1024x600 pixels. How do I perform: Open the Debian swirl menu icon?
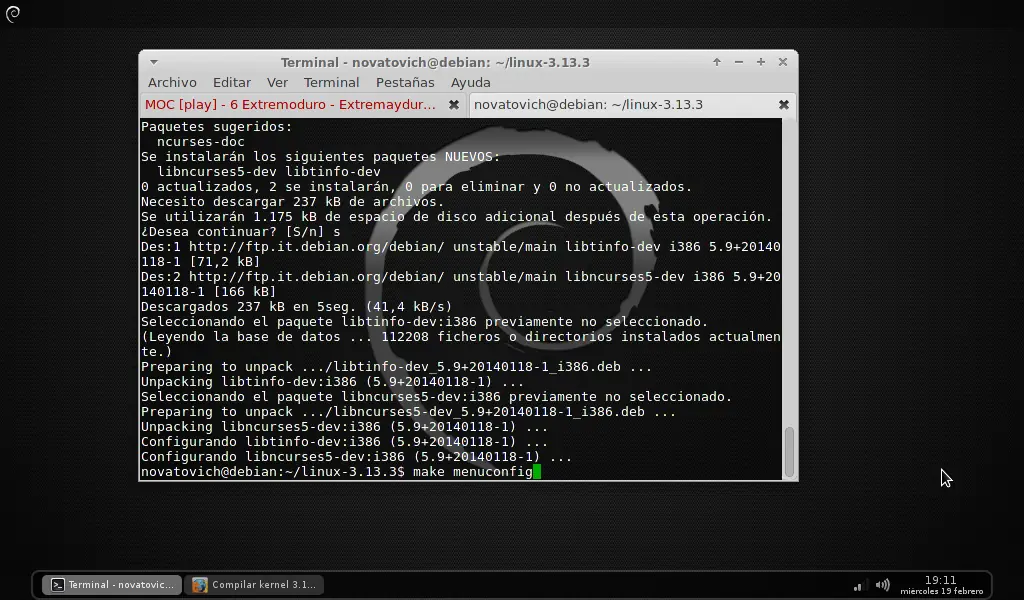pyautogui.click(x=13, y=13)
